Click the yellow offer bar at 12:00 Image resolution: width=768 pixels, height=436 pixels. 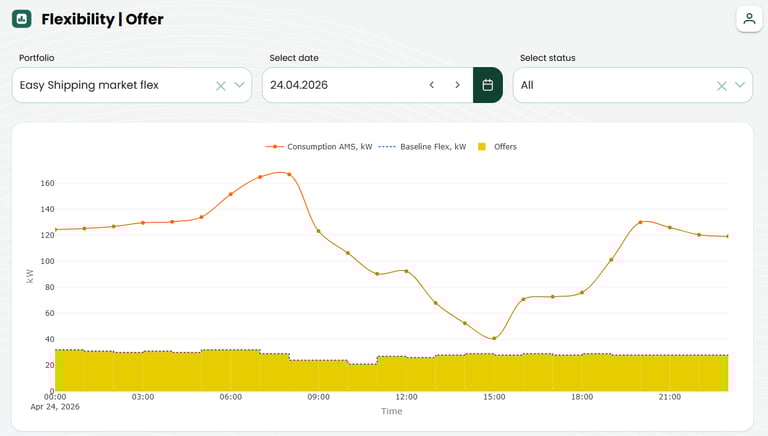point(406,373)
